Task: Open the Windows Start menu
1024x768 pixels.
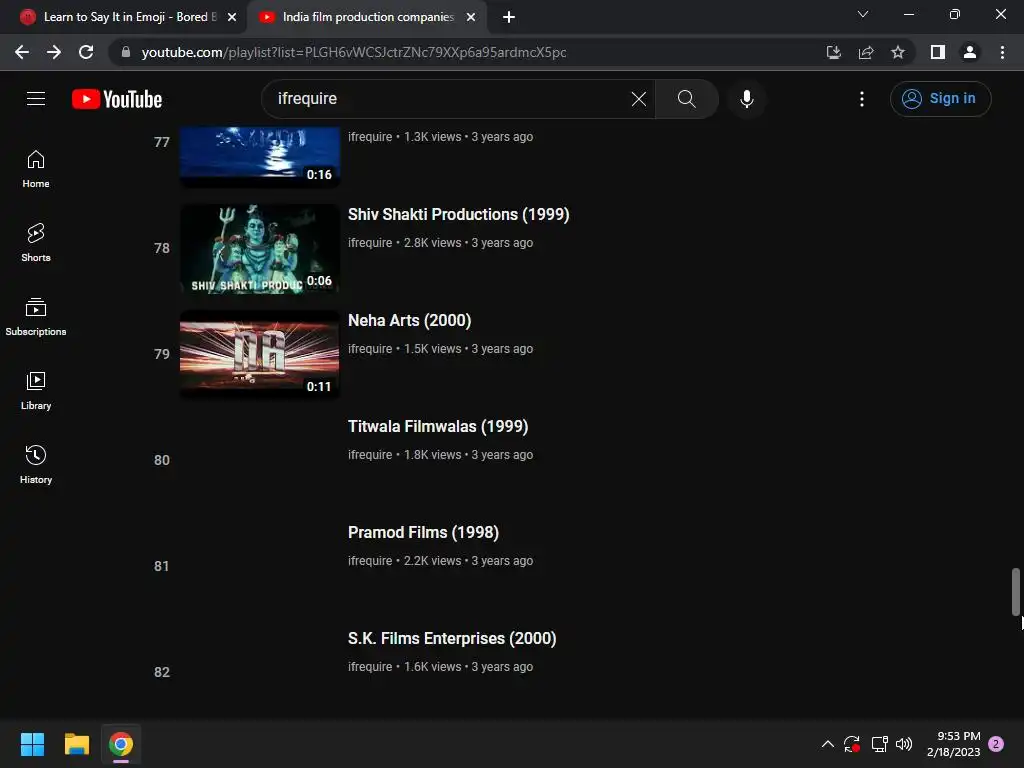Action: tap(32, 744)
